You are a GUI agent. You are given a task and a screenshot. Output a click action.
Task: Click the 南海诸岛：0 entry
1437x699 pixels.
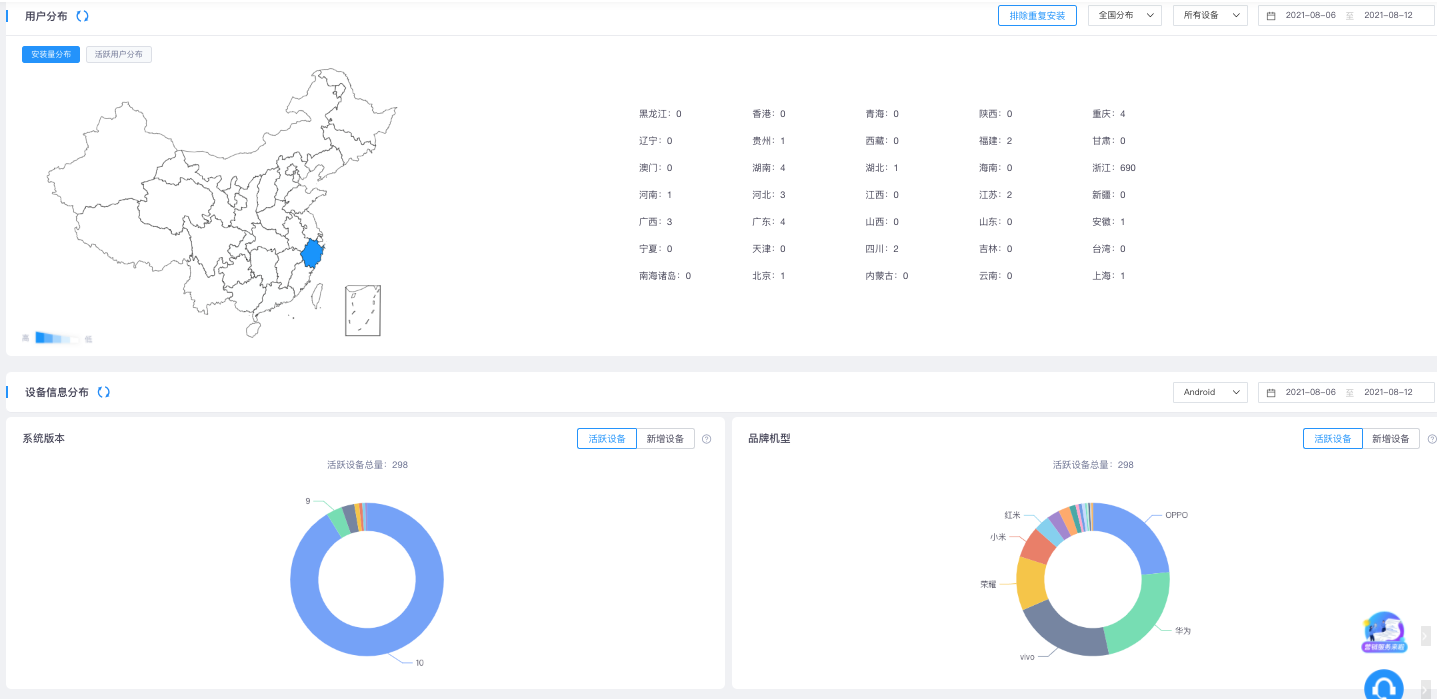pos(665,276)
